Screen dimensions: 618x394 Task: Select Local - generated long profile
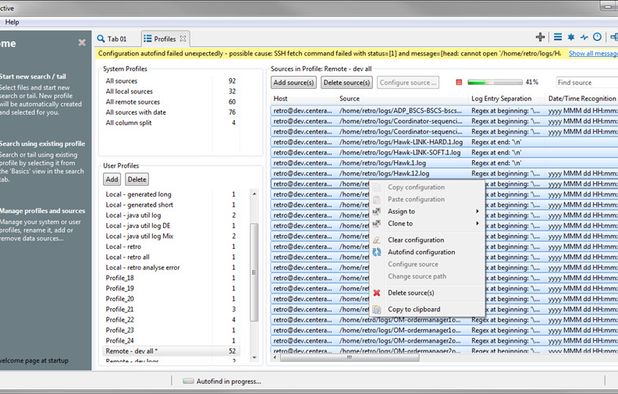point(170,194)
